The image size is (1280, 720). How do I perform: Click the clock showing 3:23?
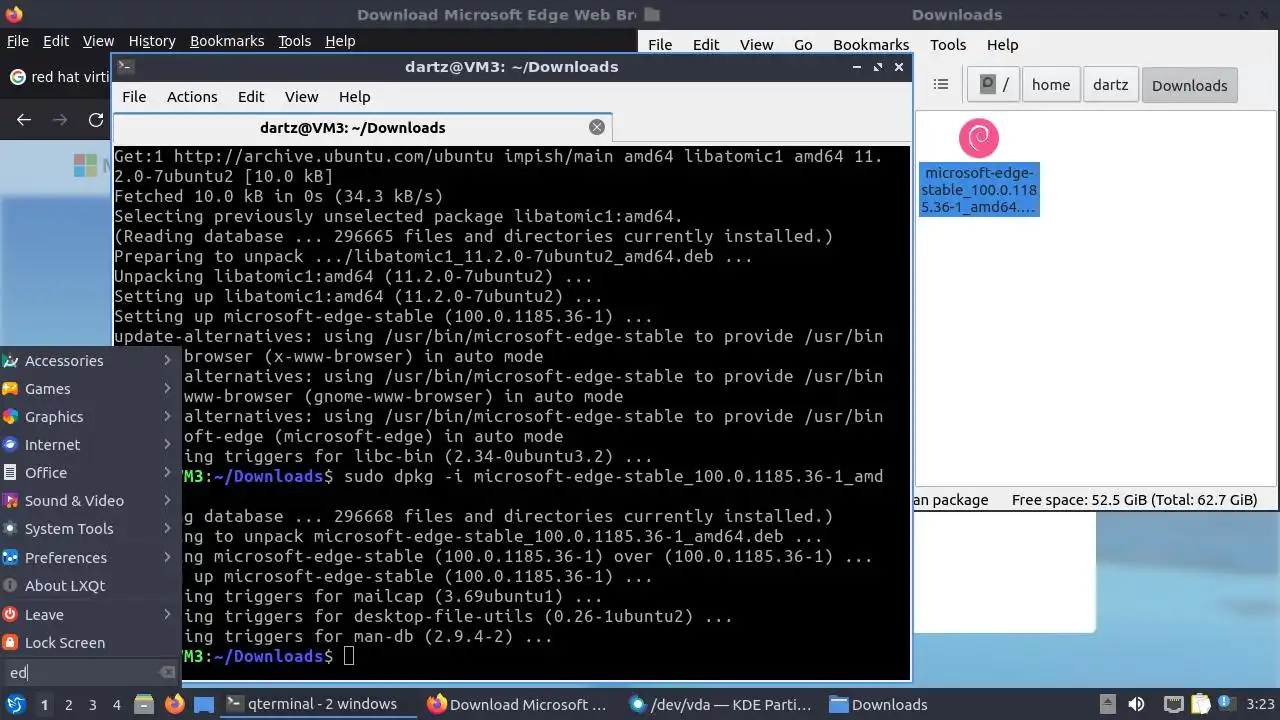pos(1260,704)
